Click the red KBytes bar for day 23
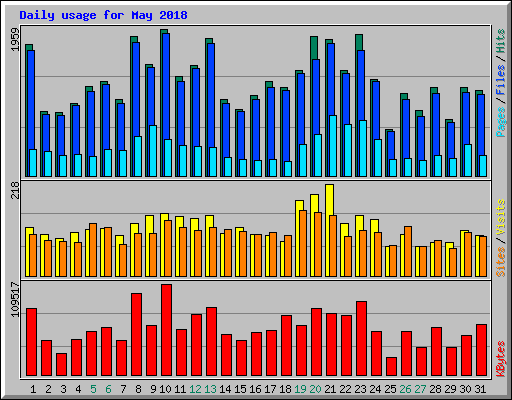 click(361, 339)
